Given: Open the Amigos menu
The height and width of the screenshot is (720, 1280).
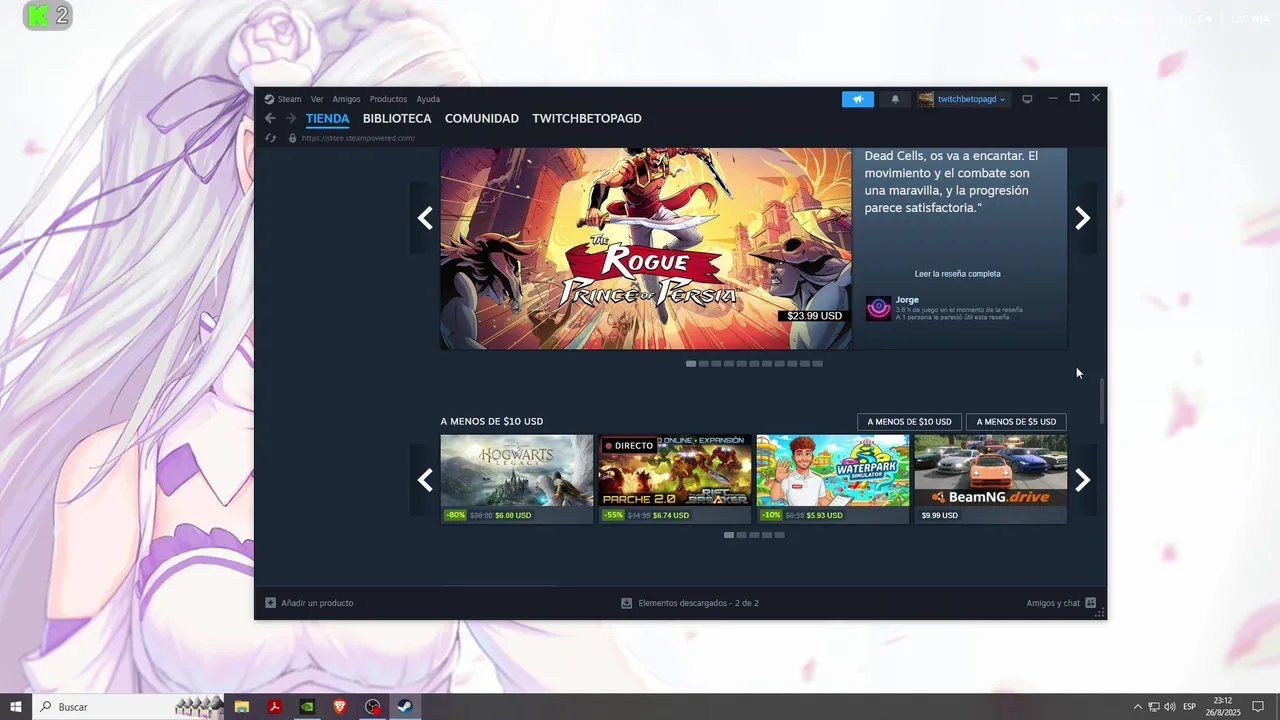Looking at the screenshot, I should point(346,99).
